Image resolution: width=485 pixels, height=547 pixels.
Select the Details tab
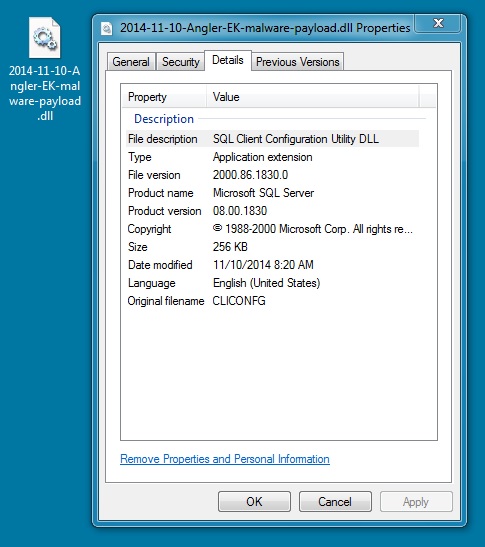tap(227, 60)
